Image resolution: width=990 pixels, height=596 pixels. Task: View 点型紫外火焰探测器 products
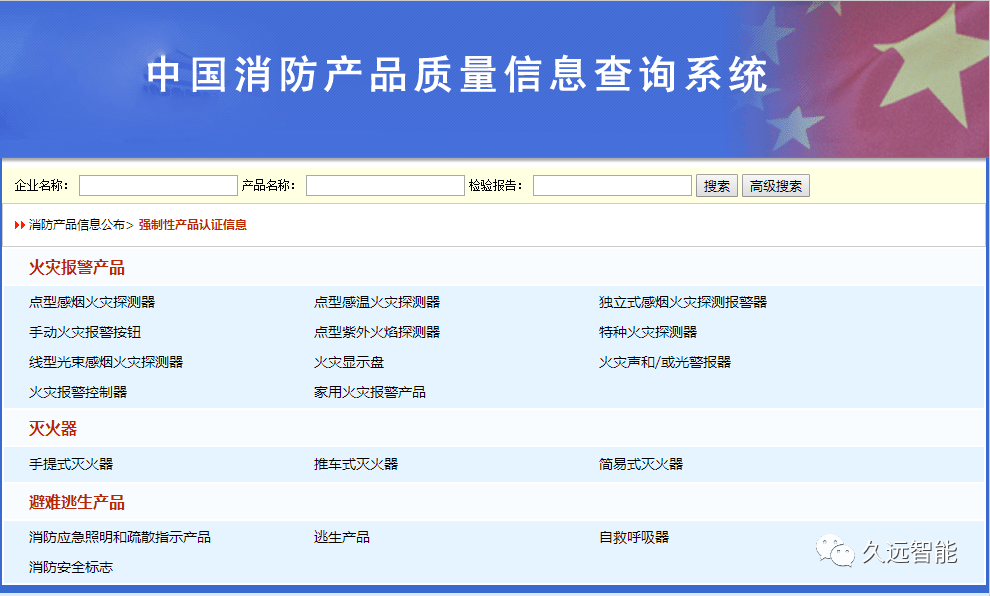376,332
